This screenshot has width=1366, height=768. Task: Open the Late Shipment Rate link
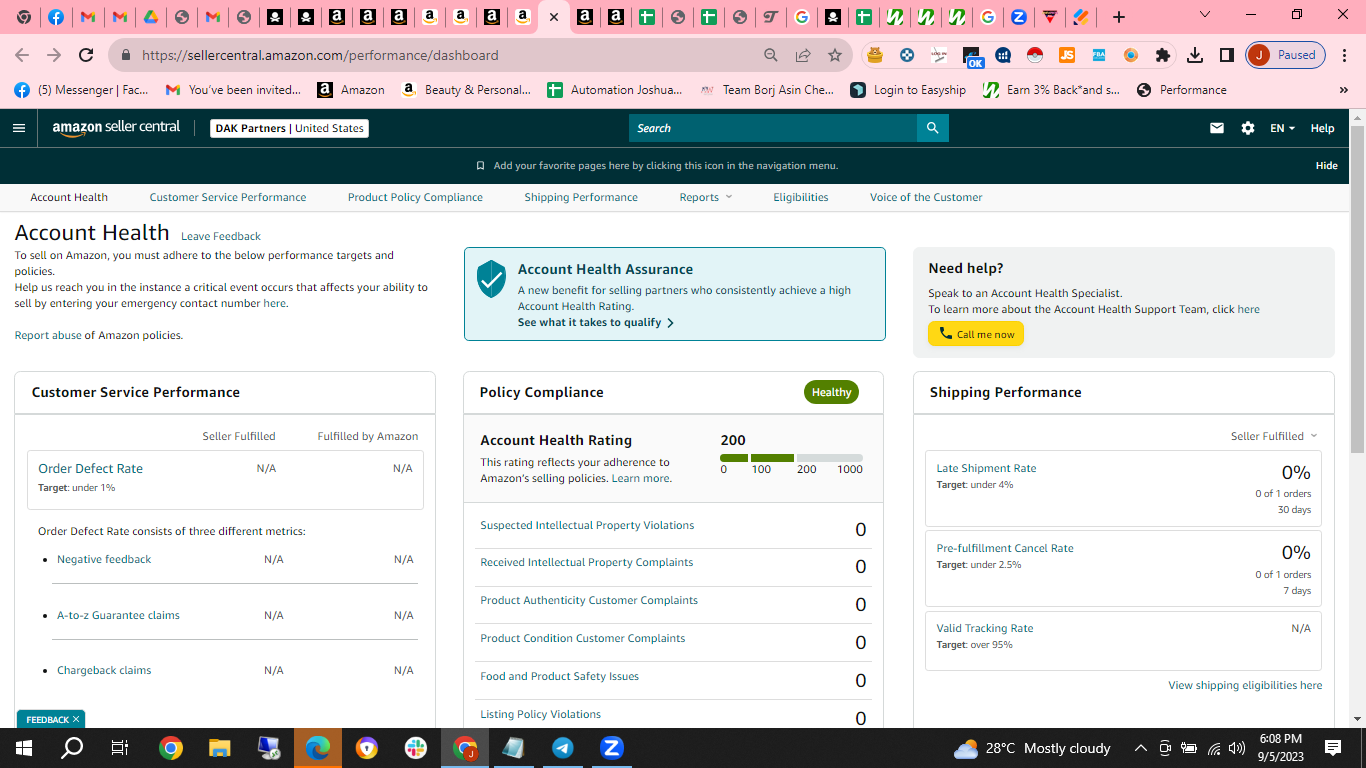point(986,468)
